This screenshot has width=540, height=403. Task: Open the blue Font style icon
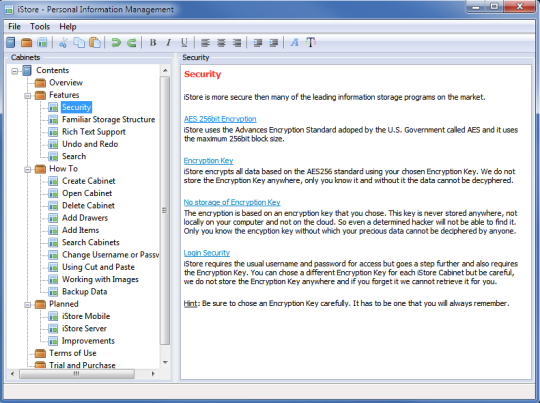[294, 43]
